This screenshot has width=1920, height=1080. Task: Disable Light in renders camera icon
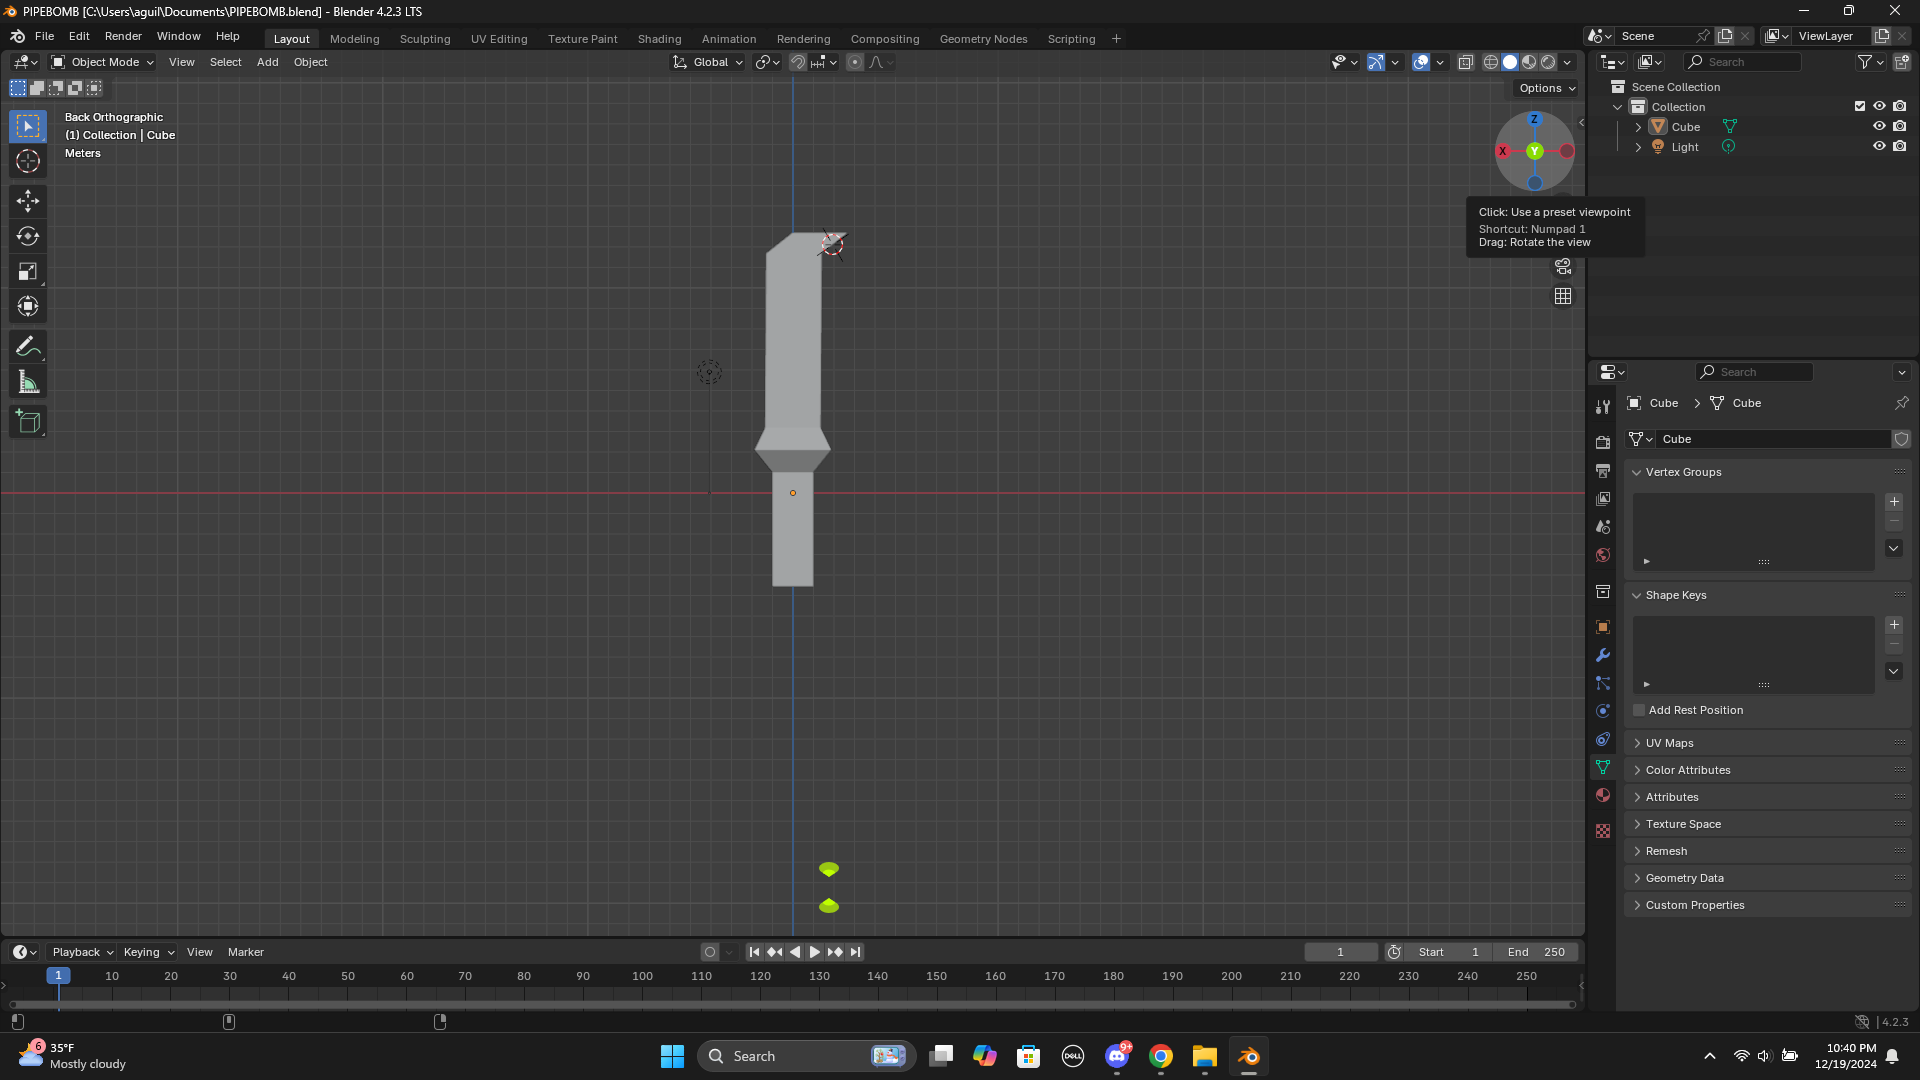1899,146
